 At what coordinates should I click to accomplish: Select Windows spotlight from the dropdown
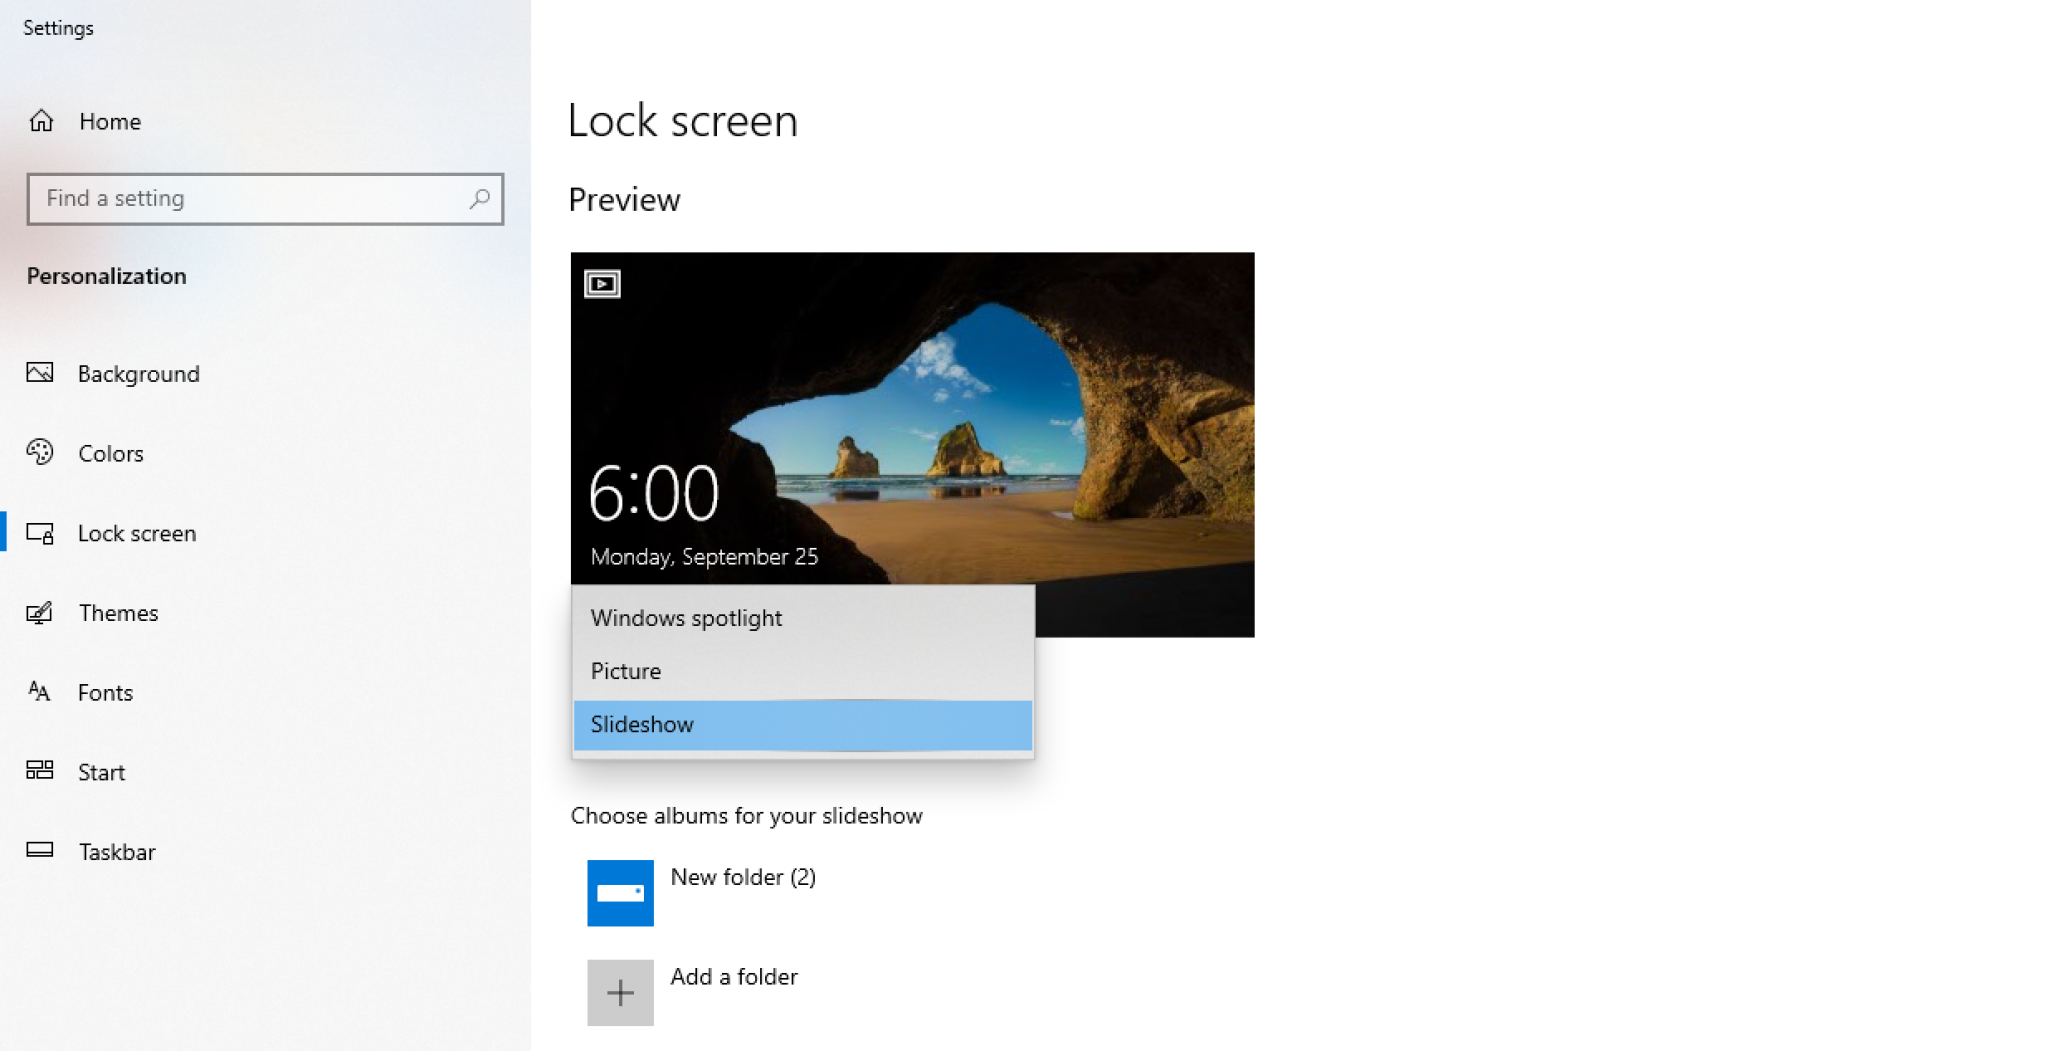coord(686,617)
